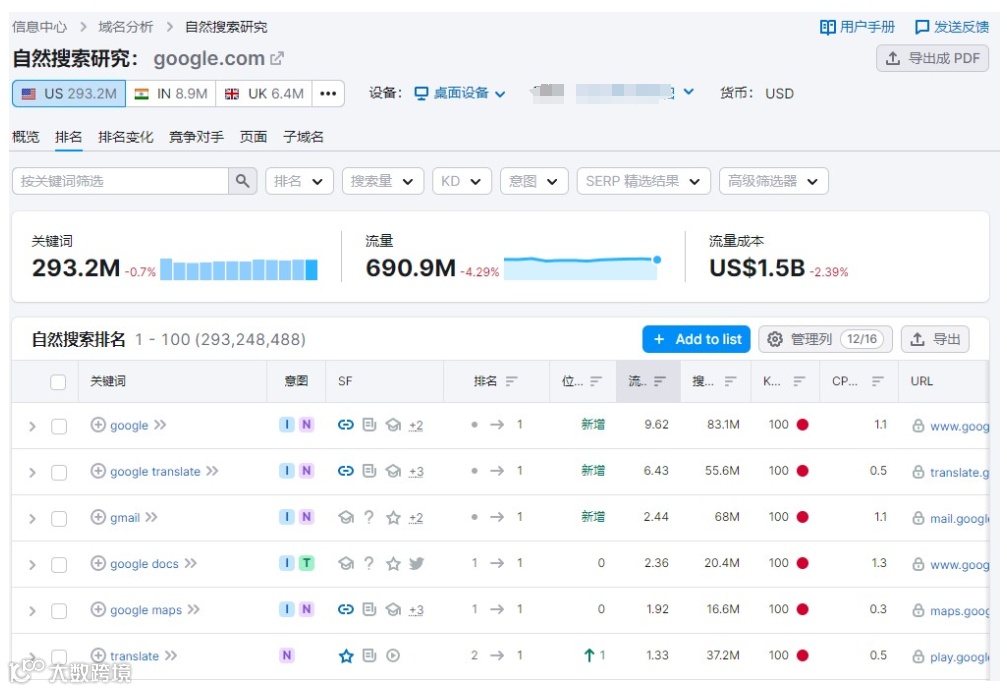Image resolution: width=1007 pixels, height=691 pixels.
Task: Open the 意图 filter dropdown
Action: click(534, 181)
